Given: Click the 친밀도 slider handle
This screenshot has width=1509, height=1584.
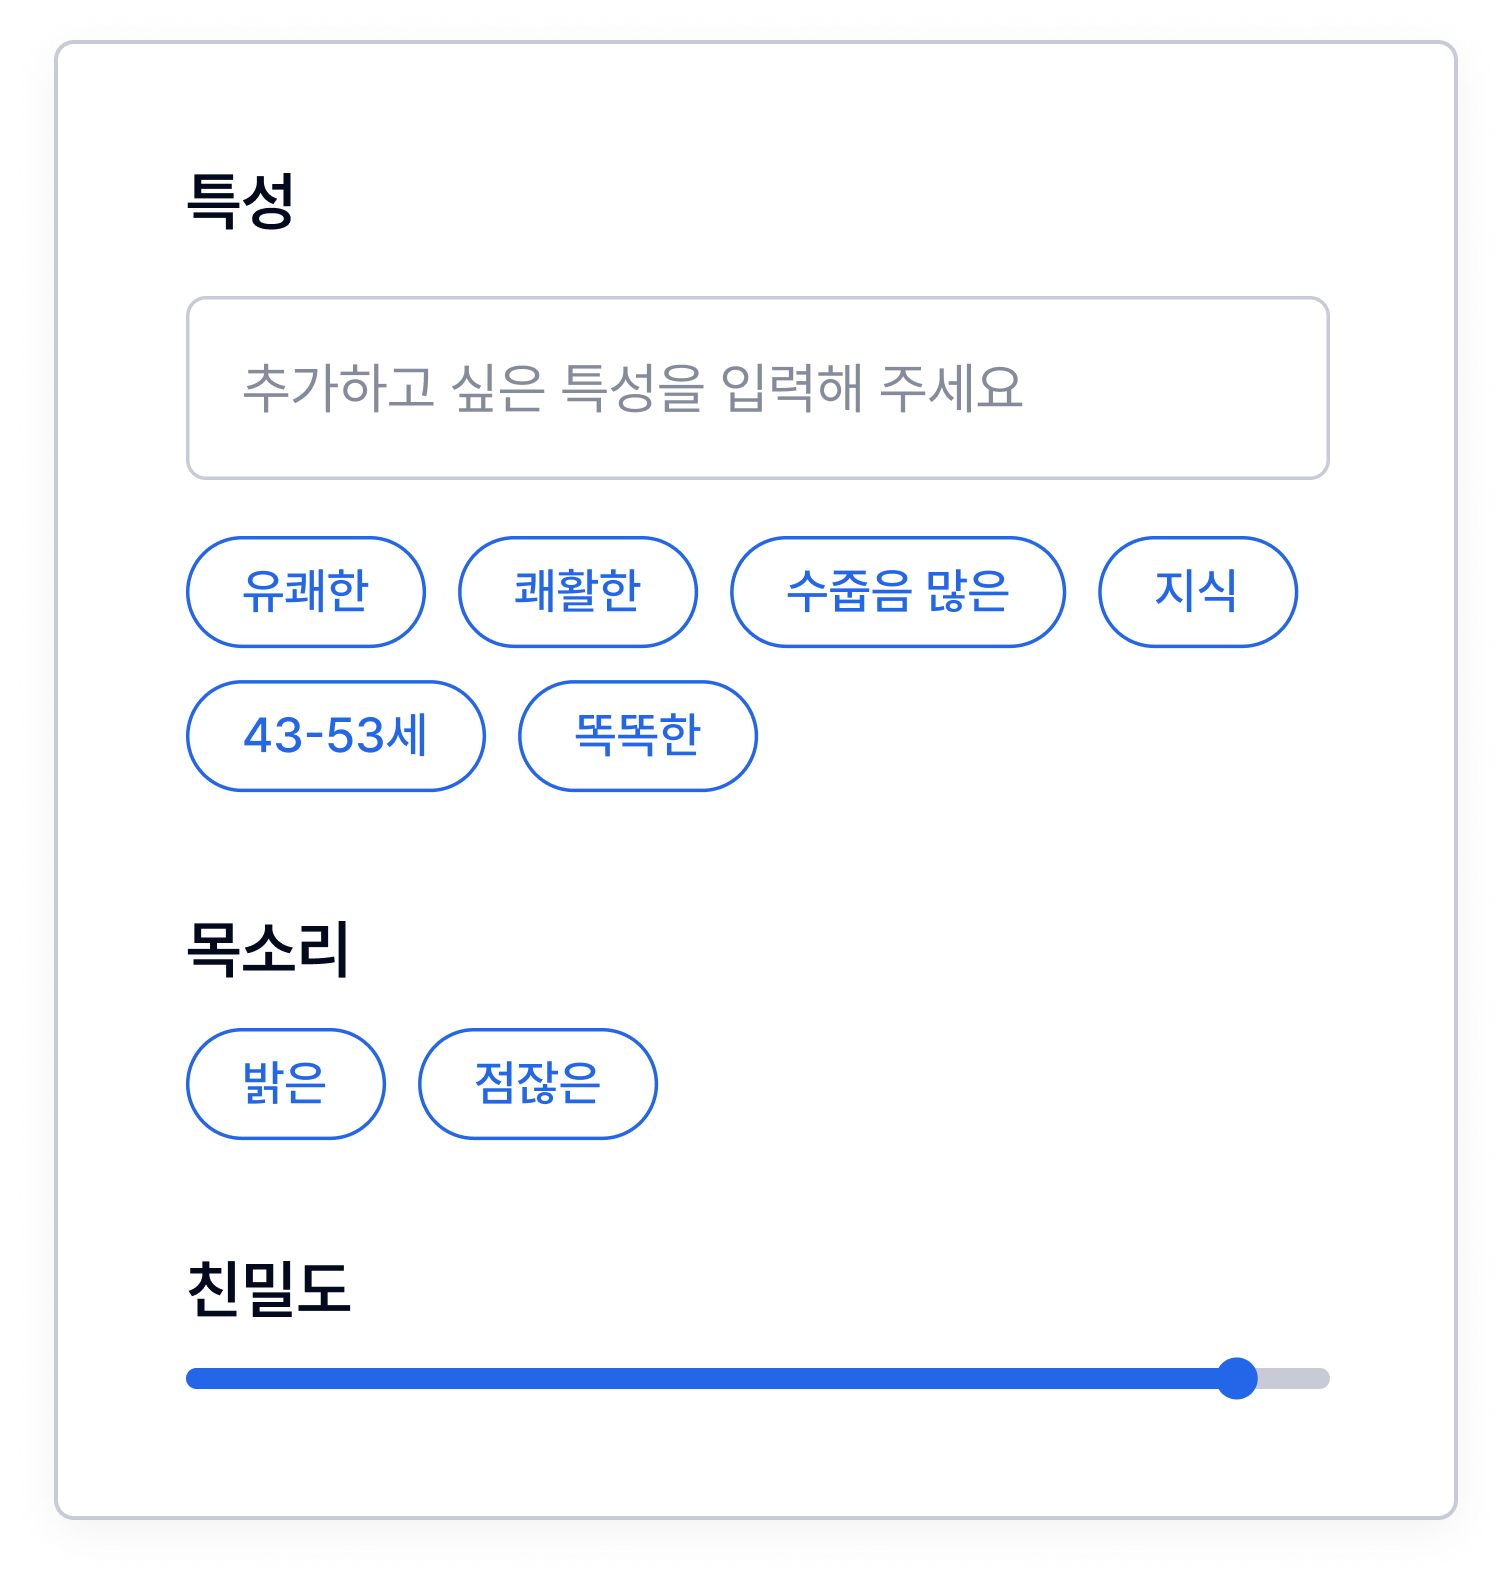Looking at the screenshot, I should (x=1237, y=1379).
